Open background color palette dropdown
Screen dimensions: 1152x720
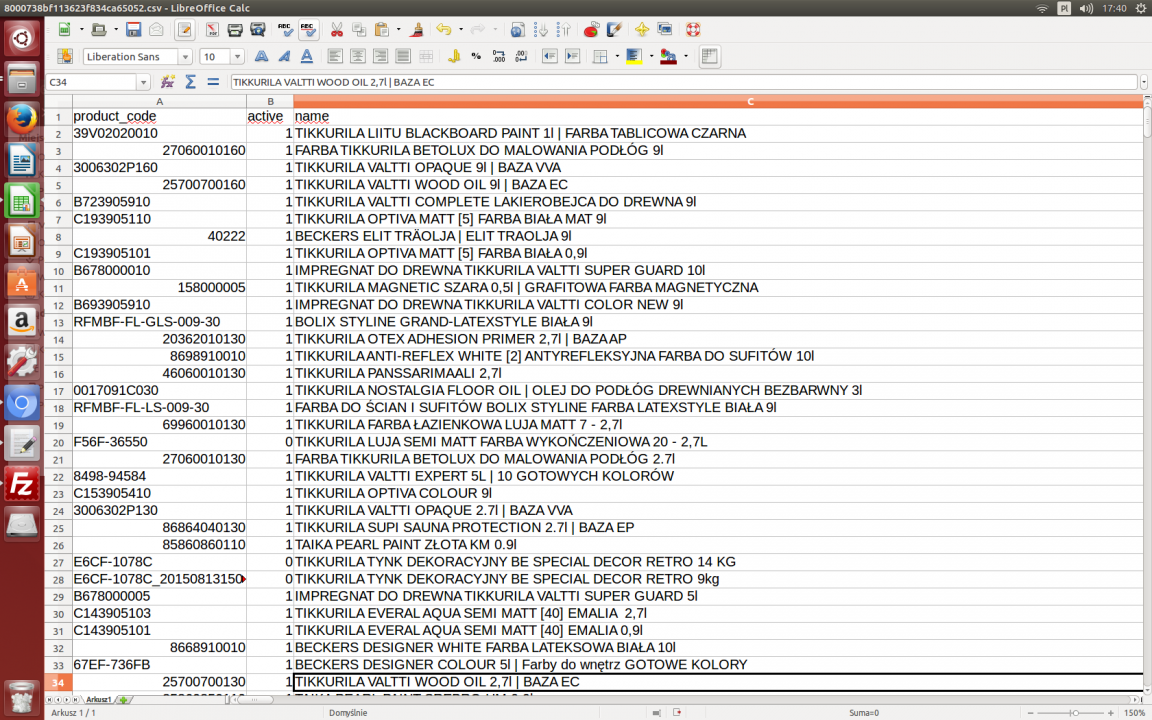coord(651,57)
